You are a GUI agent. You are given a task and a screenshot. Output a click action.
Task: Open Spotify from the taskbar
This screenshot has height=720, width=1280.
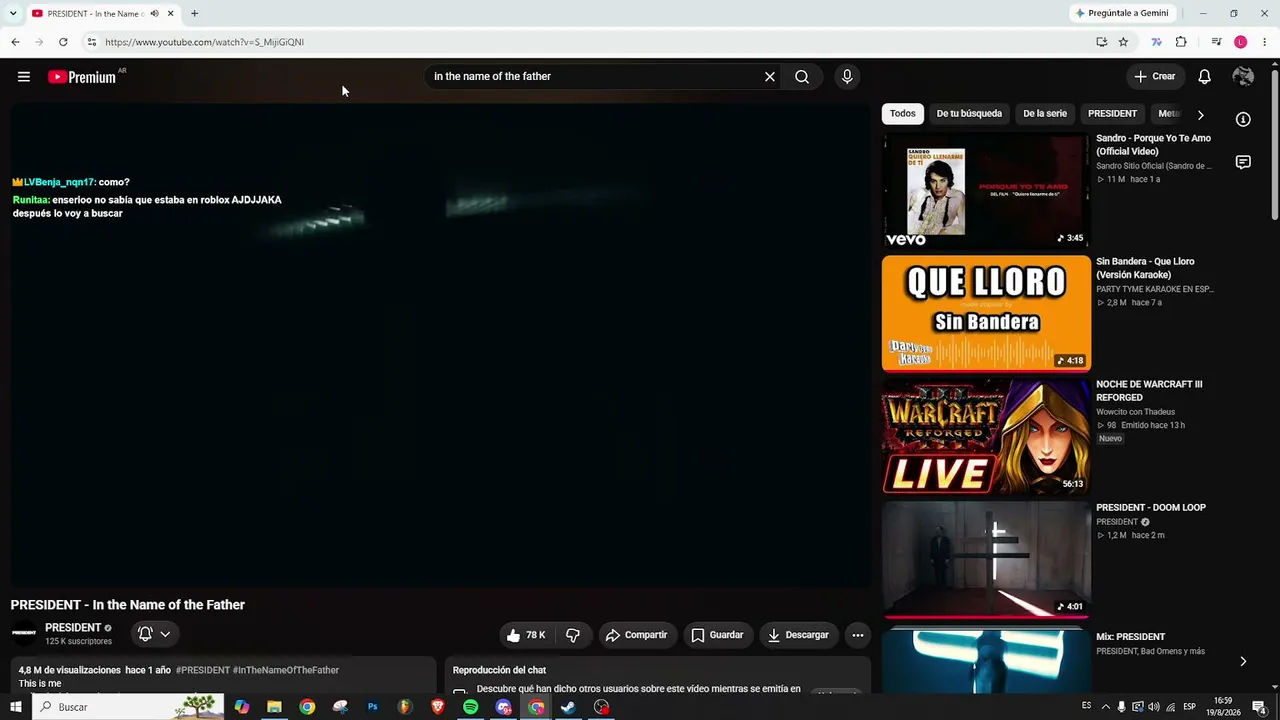pos(470,707)
